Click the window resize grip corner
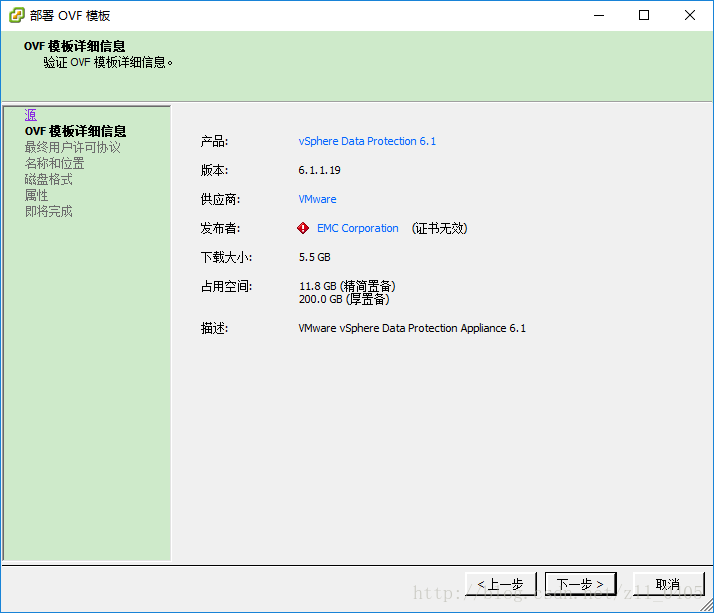The width and height of the screenshot is (714, 613). coord(707,605)
